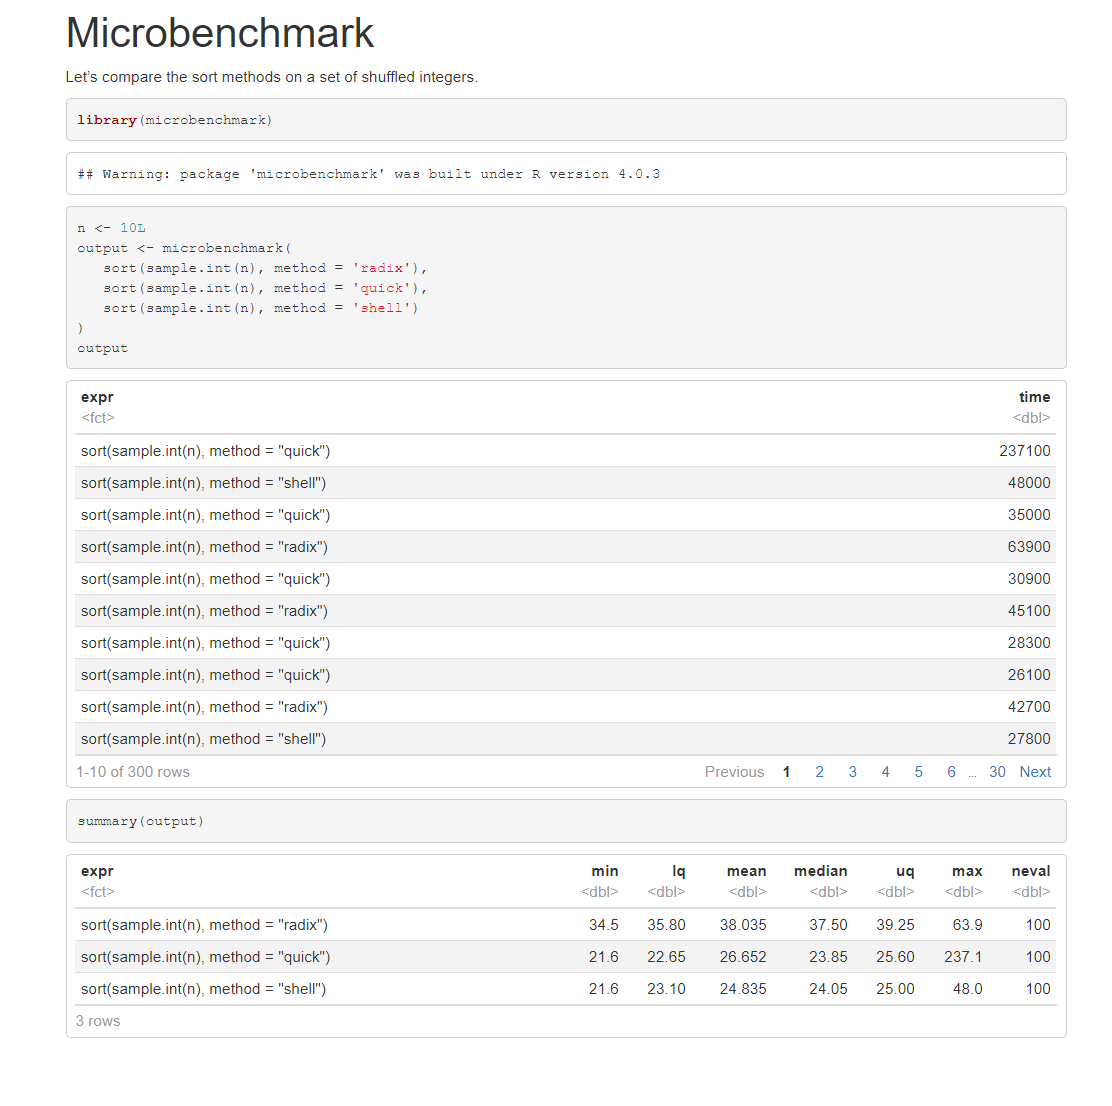Image resolution: width=1112 pixels, height=1106 pixels.
Task: Click the Microbenchmark heading
Action: tap(220, 33)
